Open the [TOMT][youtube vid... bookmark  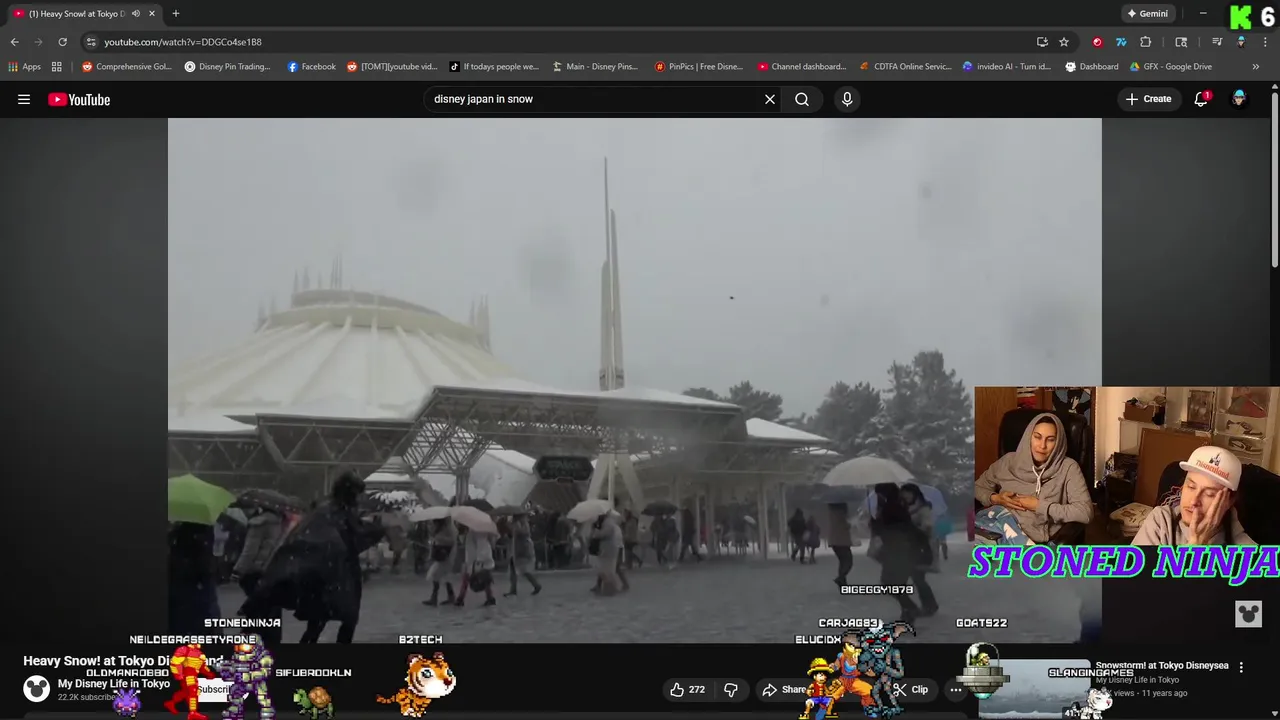click(x=392, y=67)
